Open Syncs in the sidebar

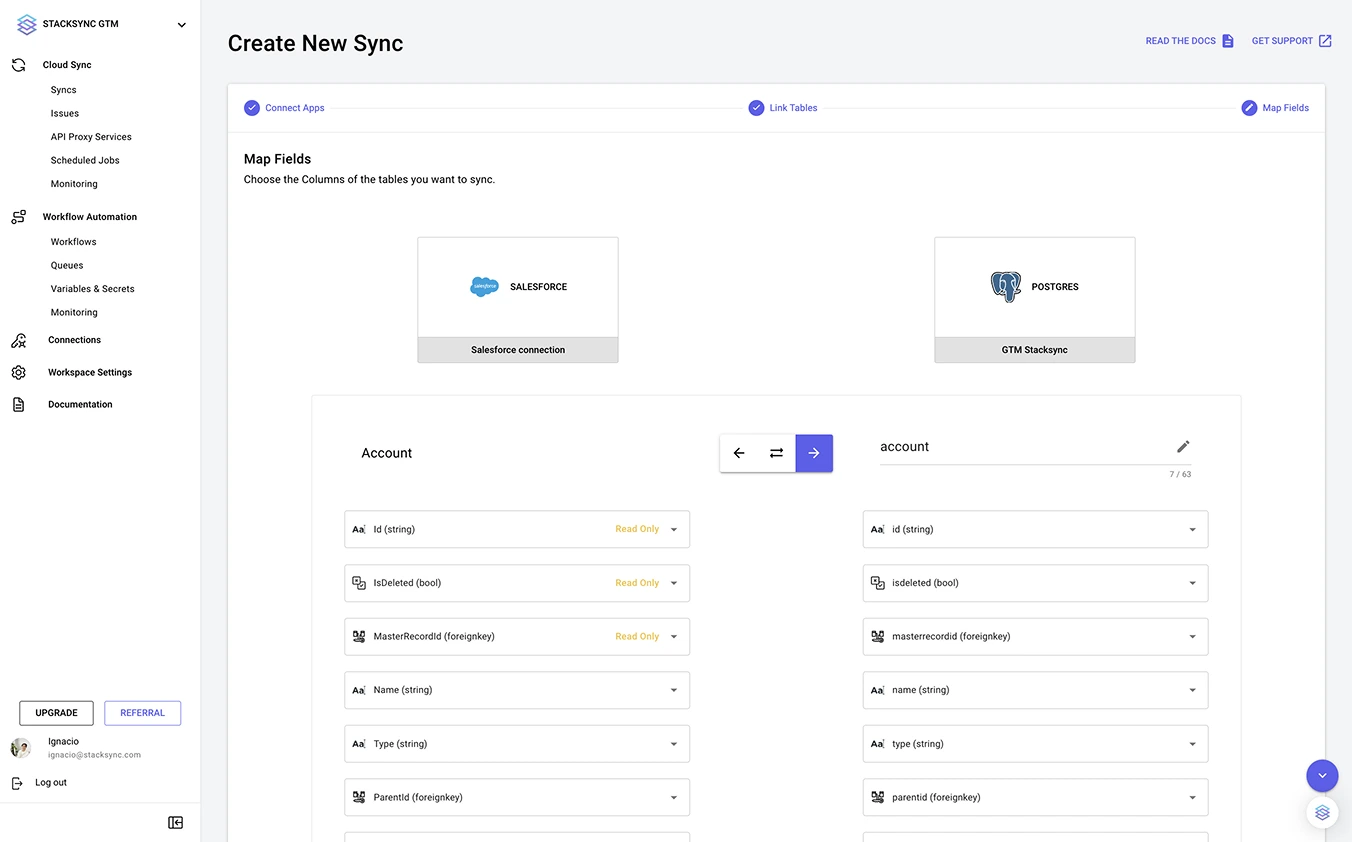(63, 90)
